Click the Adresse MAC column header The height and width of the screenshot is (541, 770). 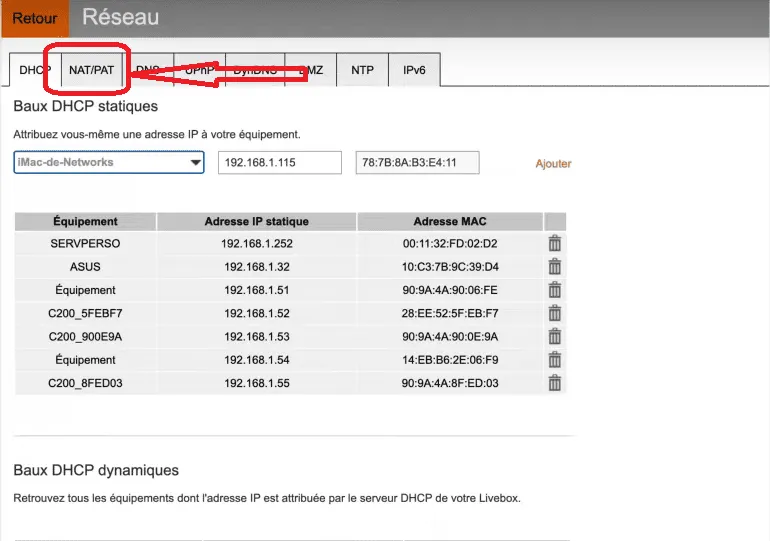click(x=450, y=221)
